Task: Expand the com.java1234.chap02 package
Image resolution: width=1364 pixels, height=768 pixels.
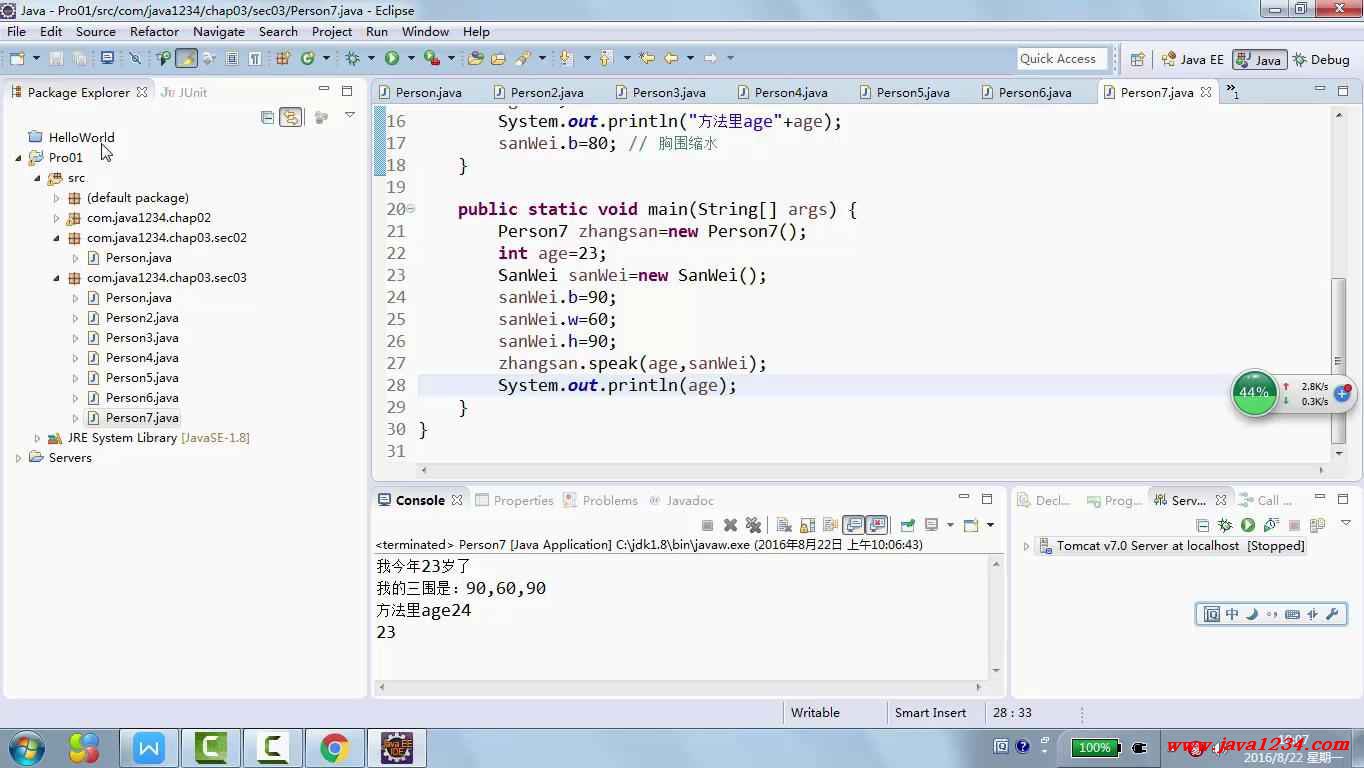Action: point(57,218)
